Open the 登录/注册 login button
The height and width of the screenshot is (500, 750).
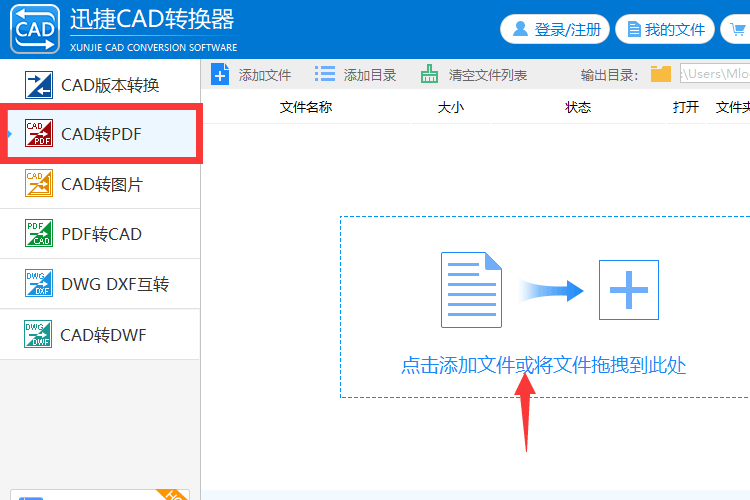(x=555, y=29)
